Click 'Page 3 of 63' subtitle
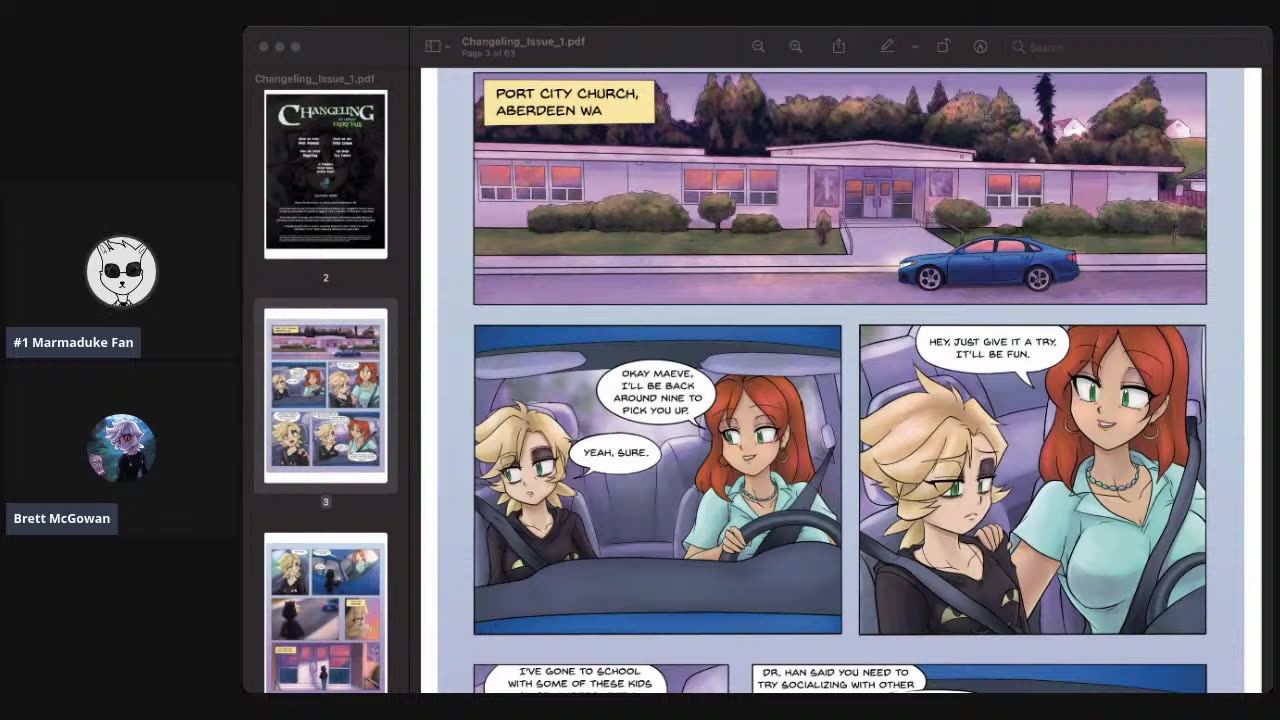This screenshot has height=720, width=1280. pyautogui.click(x=489, y=53)
